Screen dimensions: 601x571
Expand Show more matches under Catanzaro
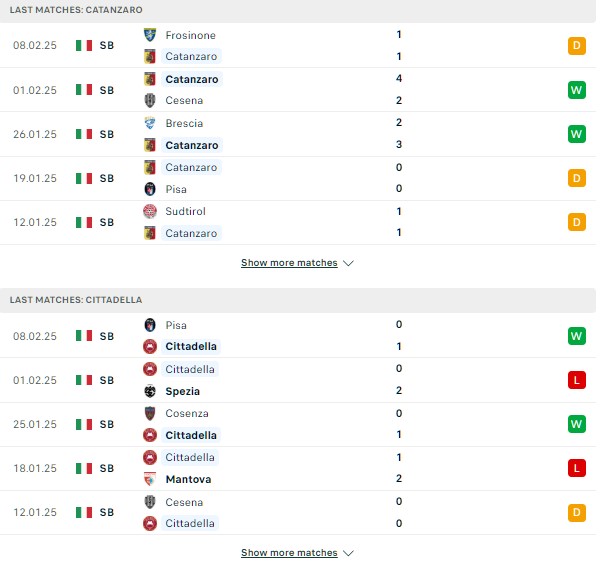[289, 263]
